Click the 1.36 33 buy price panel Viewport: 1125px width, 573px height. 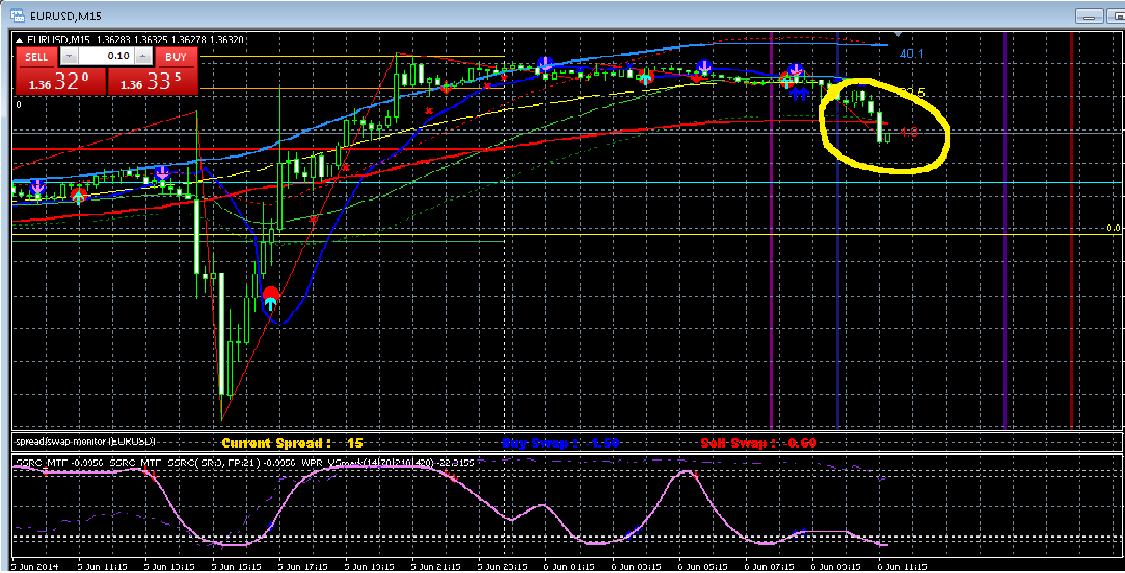(152, 81)
